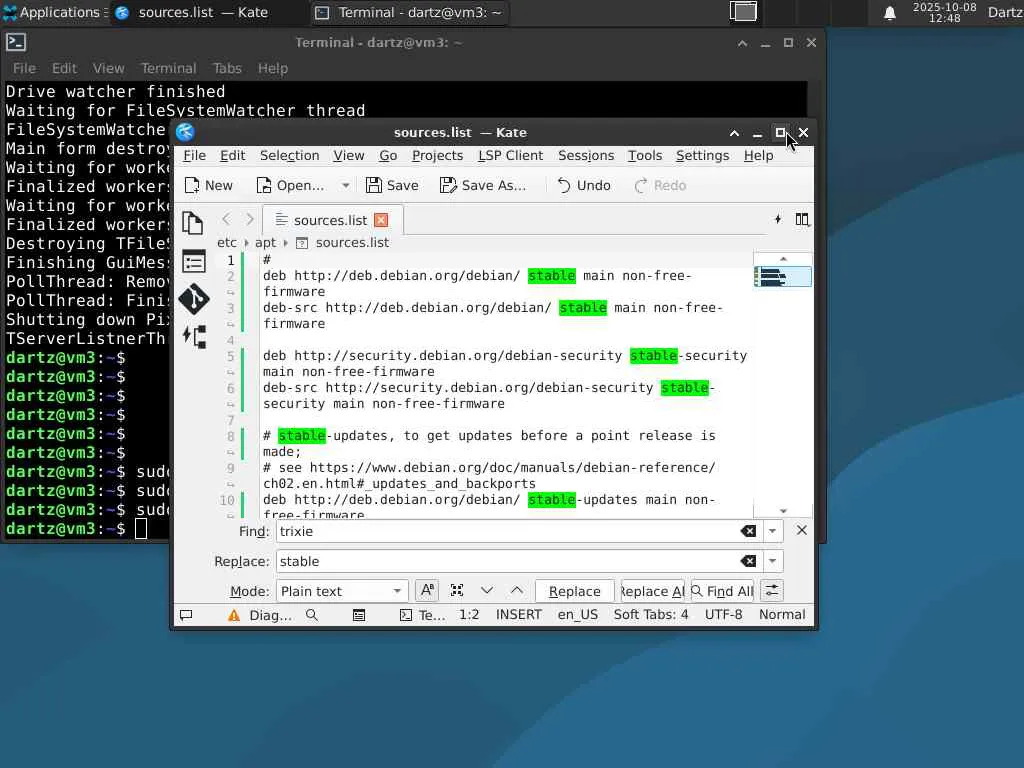Expand the Open recent files dropdown arrow

(345, 185)
